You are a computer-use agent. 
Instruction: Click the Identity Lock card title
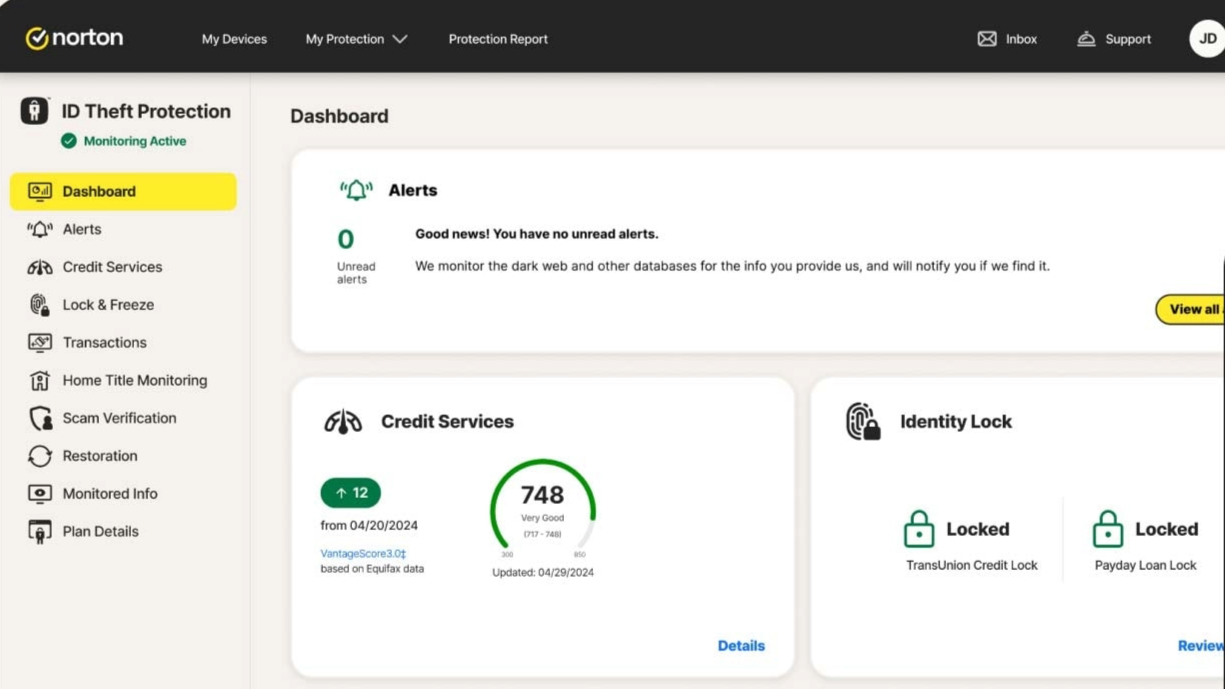956,422
